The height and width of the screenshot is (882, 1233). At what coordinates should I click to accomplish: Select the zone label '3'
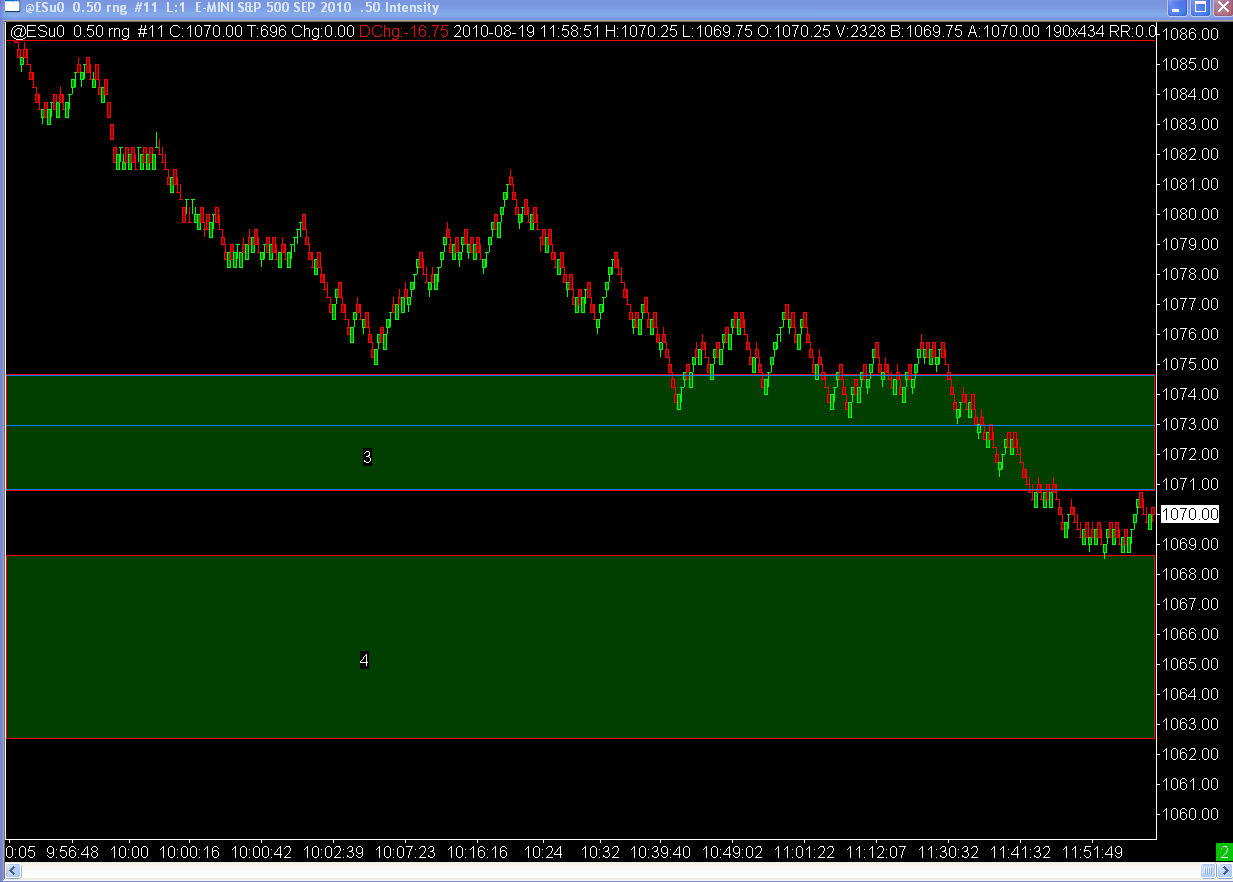(367, 457)
